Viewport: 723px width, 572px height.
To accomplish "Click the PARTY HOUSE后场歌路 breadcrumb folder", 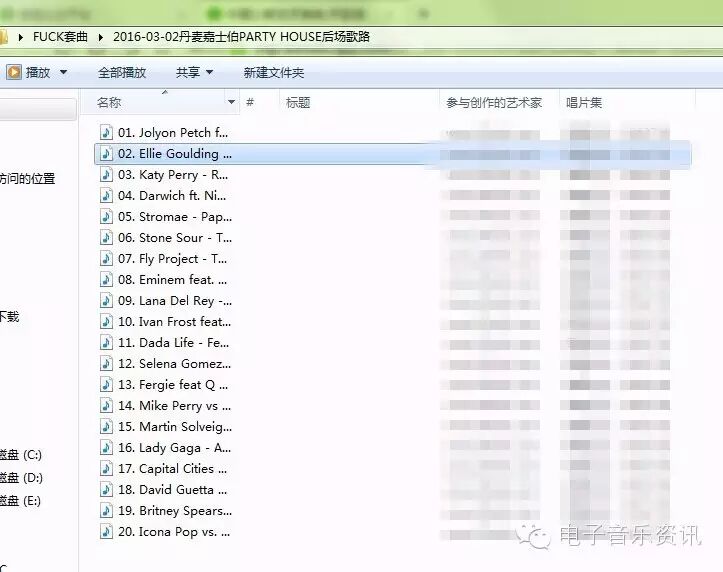I will 242,36.
